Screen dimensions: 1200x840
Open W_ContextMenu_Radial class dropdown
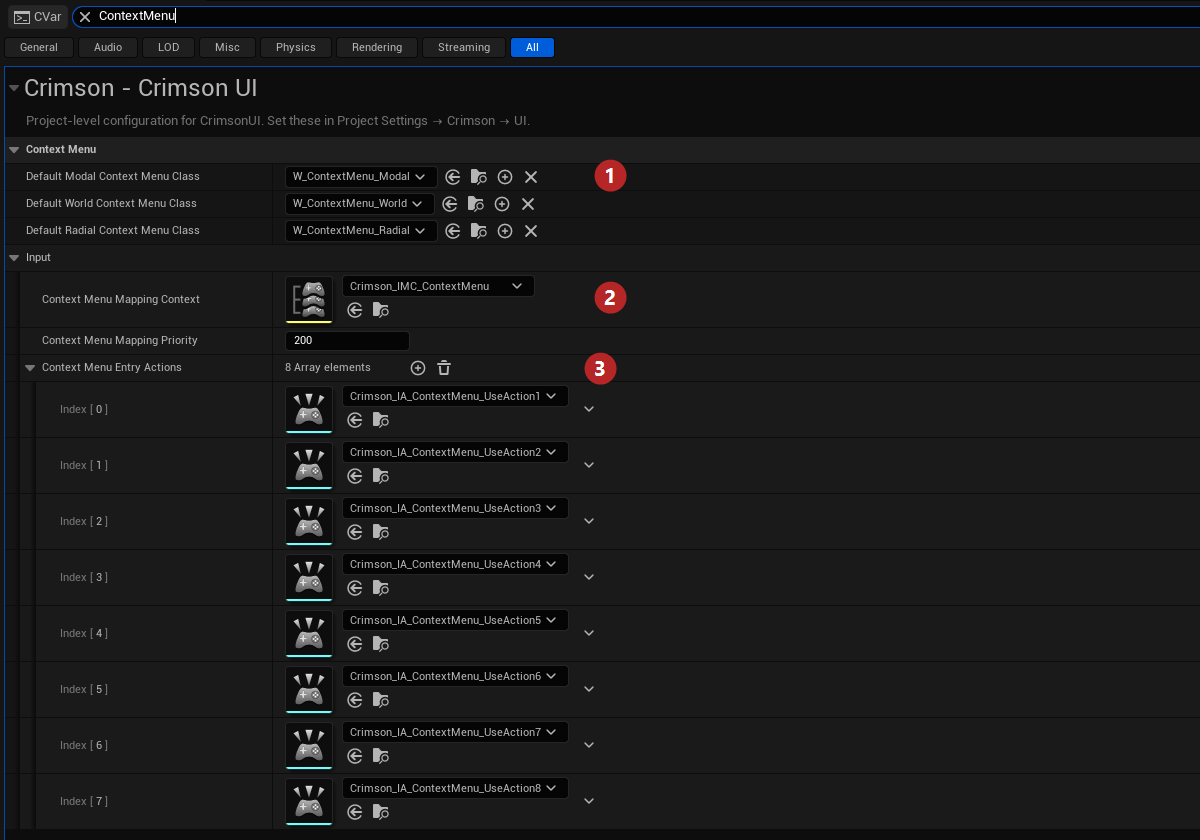[x=361, y=231]
